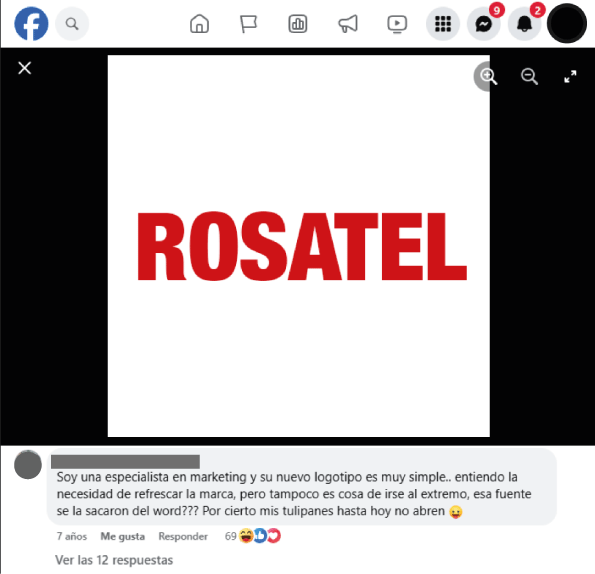Open the Watch video icon
The width and height of the screenshot is (595, 574).
[397, 24]
